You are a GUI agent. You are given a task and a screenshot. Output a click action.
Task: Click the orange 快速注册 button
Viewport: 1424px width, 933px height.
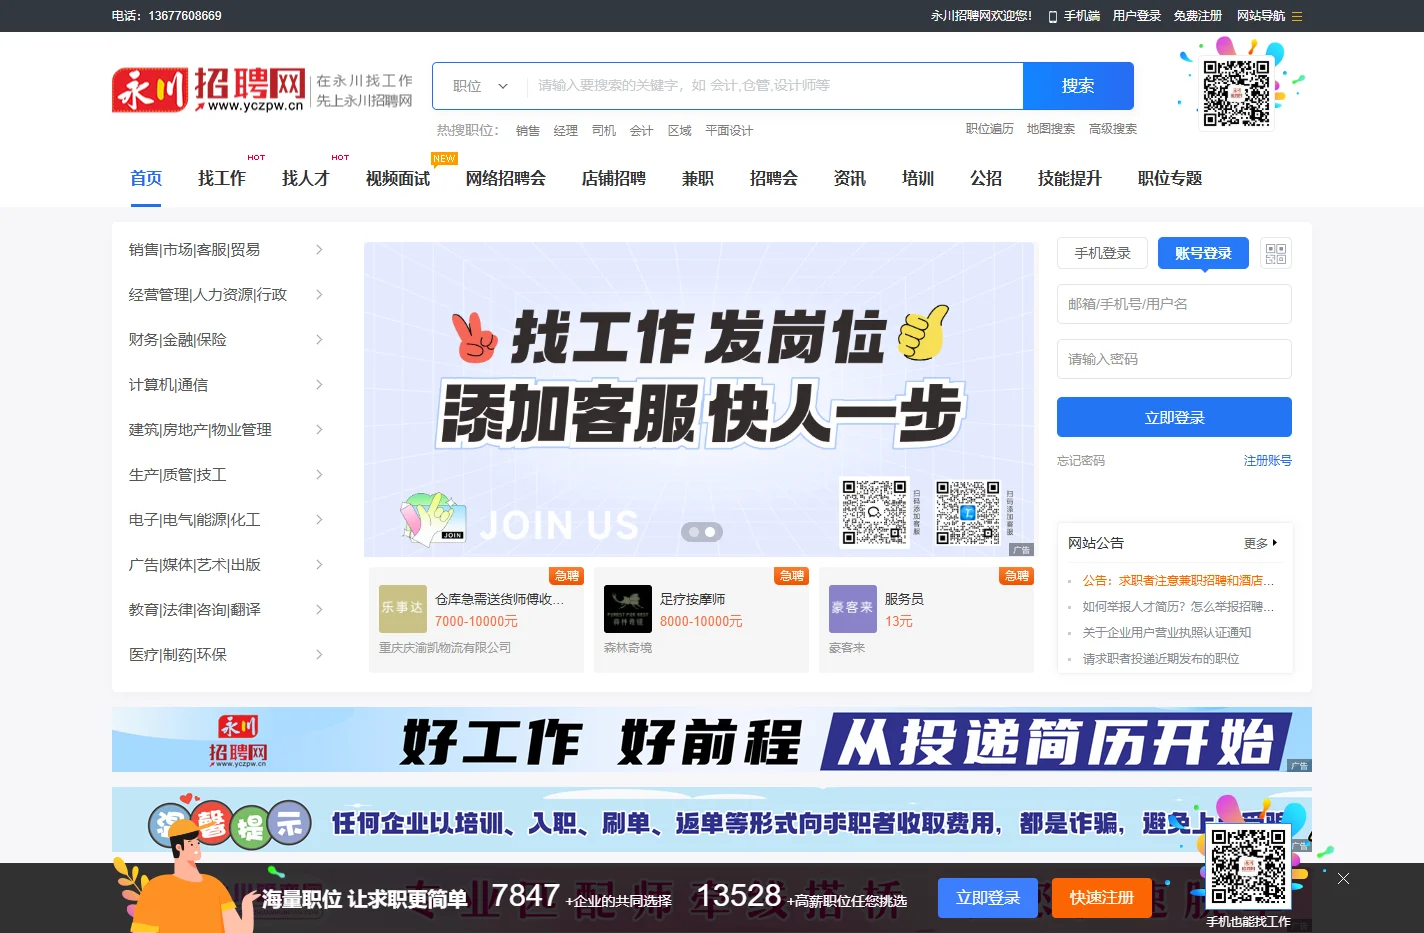pyautogui.click(x=1102, y=898)
